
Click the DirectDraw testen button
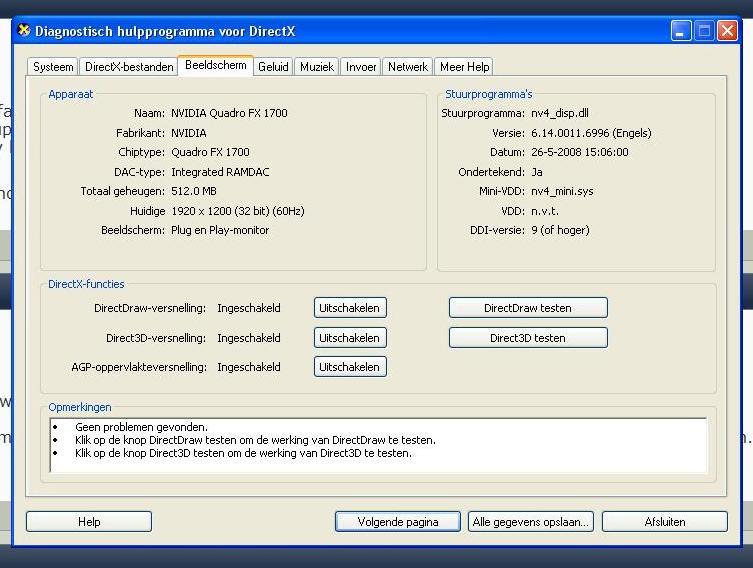[528, 308]
